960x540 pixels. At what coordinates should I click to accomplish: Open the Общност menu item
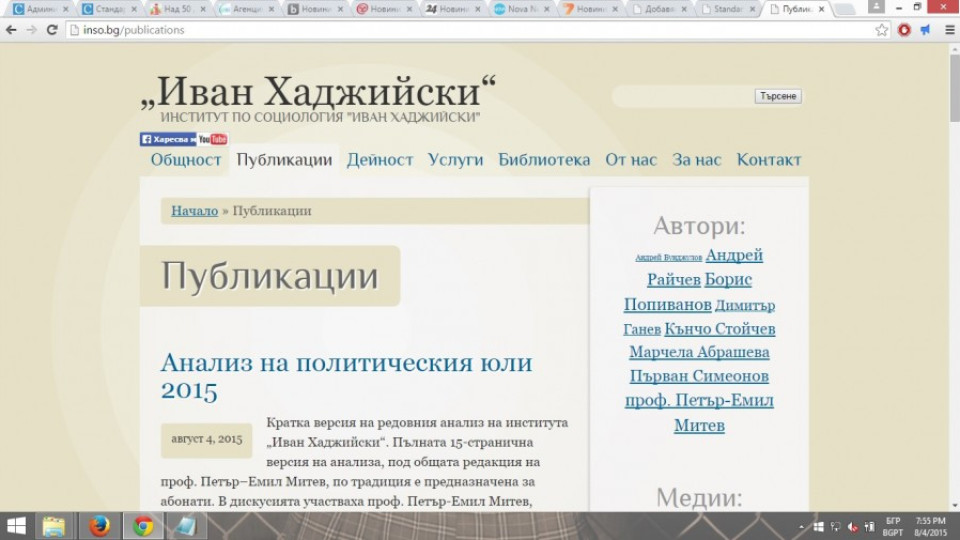pos(186,160)
